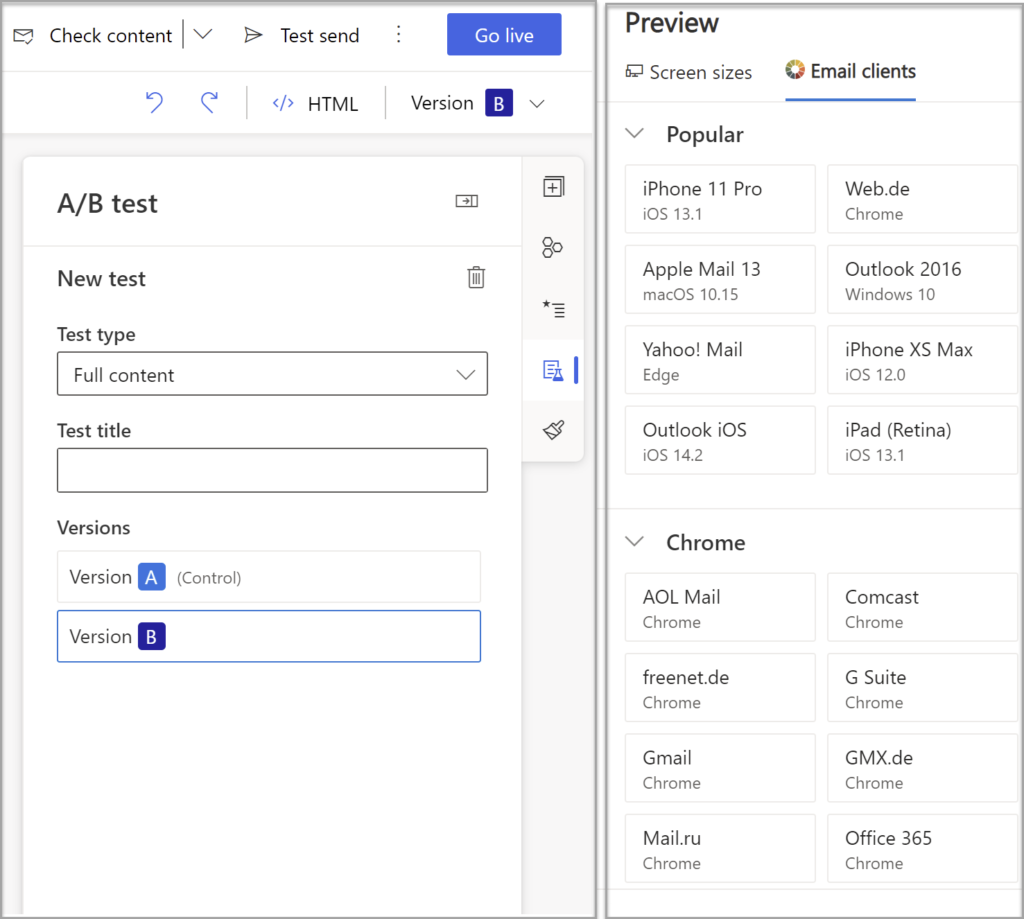The height and width of the screenshot is (919, 1024).
Task: Preview in Outlook 2016 Windows 10
Action: [x=923, y=280]
